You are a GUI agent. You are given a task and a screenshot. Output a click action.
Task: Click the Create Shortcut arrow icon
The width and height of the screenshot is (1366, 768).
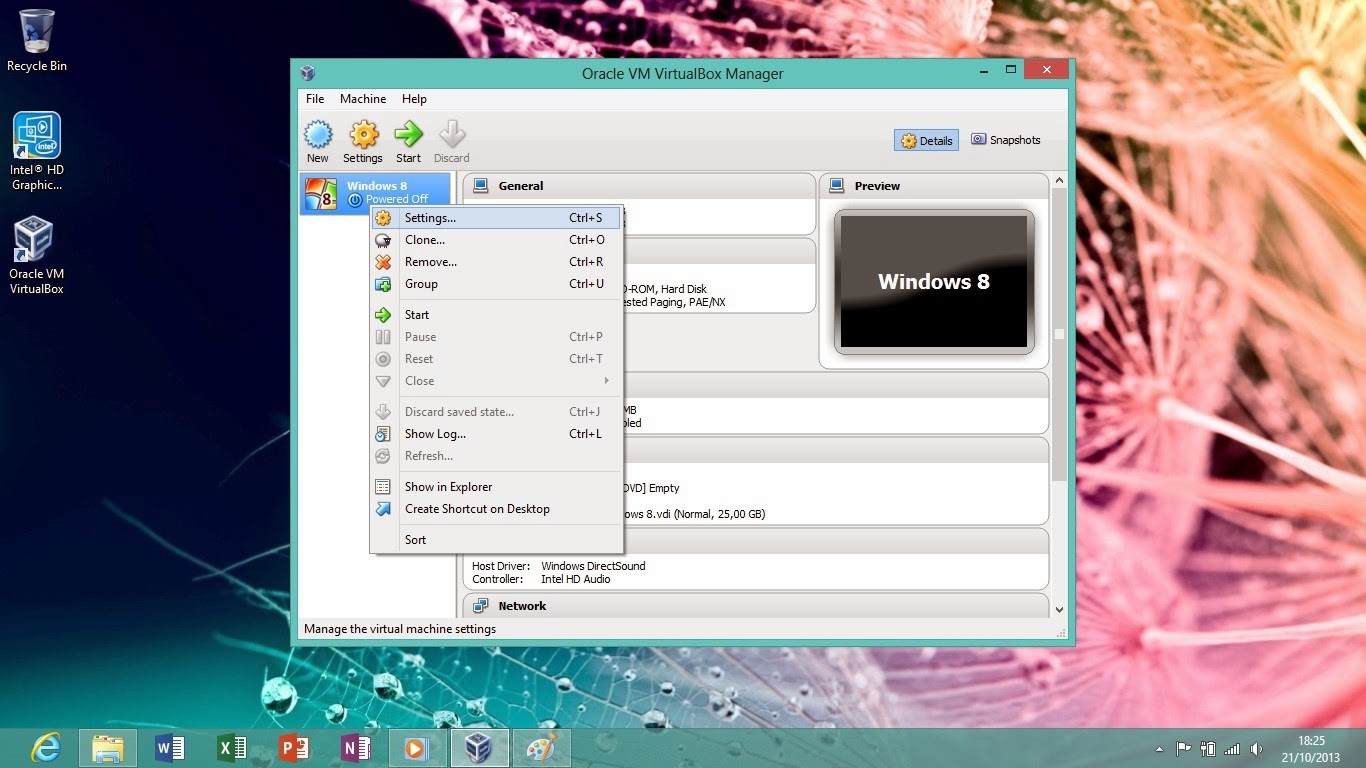383,509
